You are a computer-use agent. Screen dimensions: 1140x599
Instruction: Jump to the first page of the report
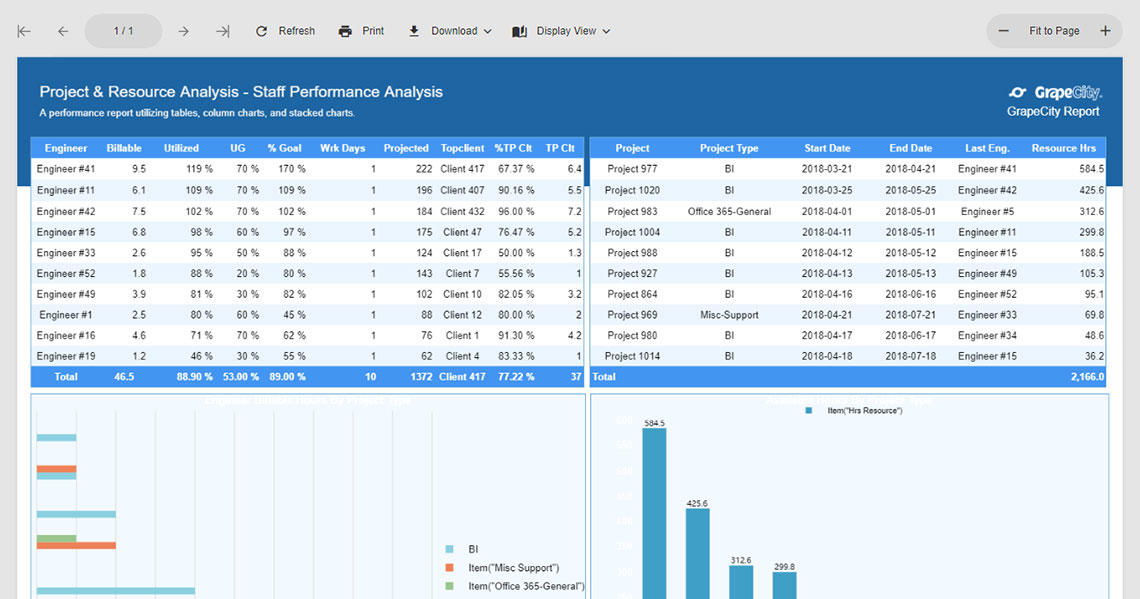point(23,31)
